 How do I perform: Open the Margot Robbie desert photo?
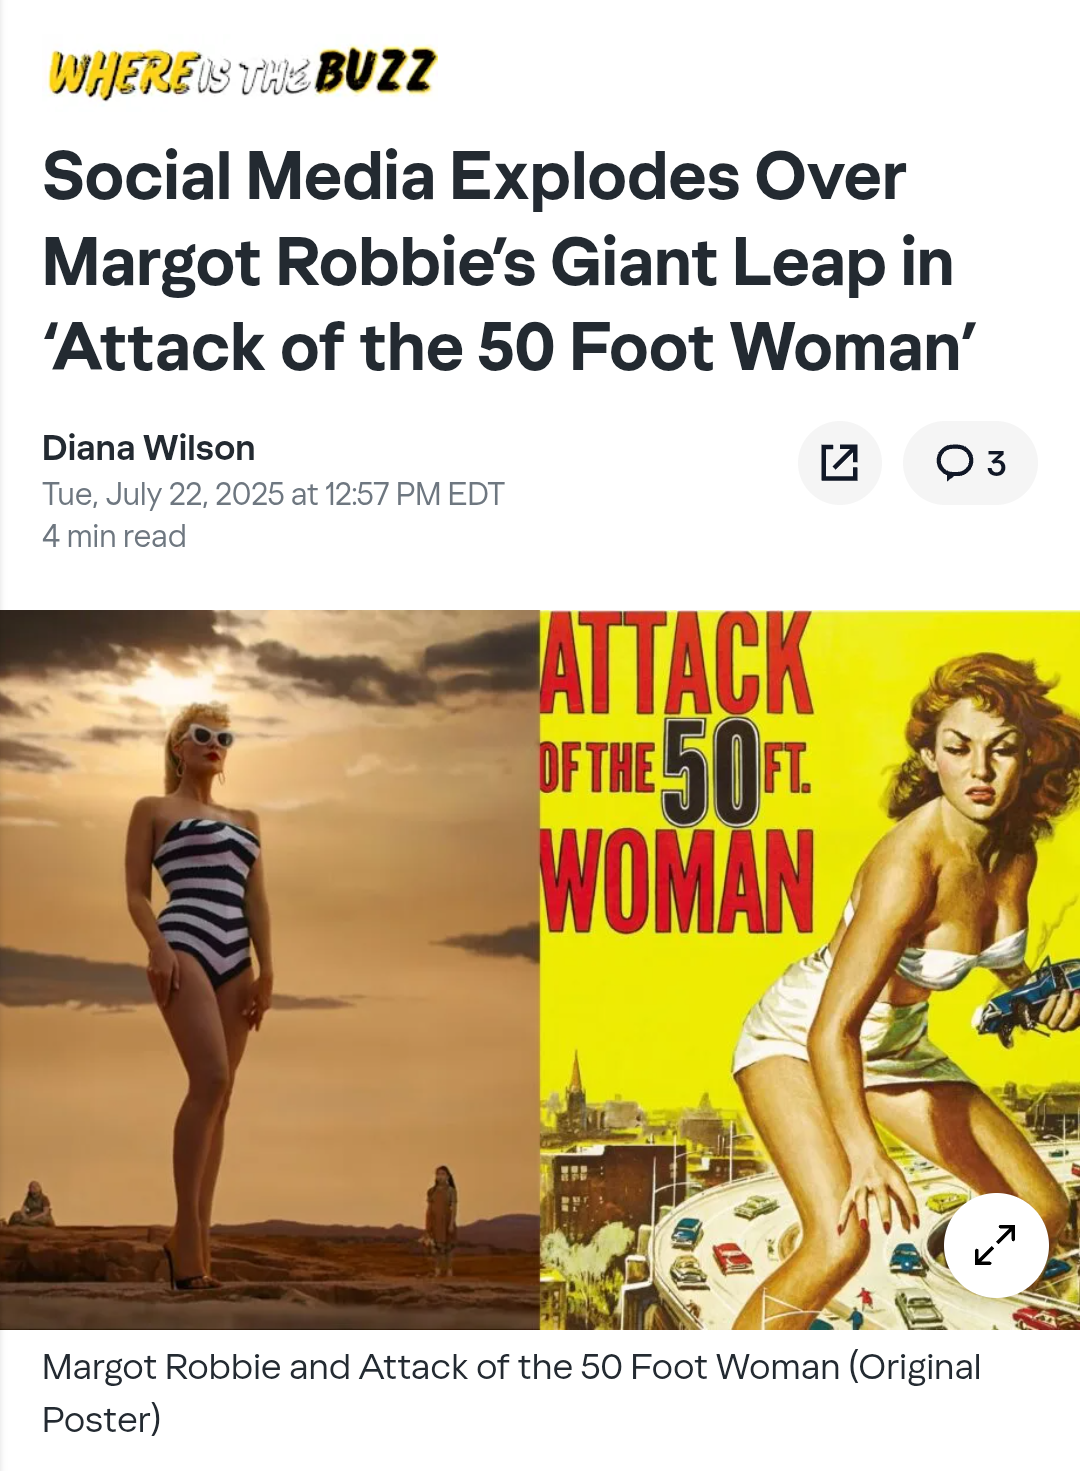(x=270, y=969)
